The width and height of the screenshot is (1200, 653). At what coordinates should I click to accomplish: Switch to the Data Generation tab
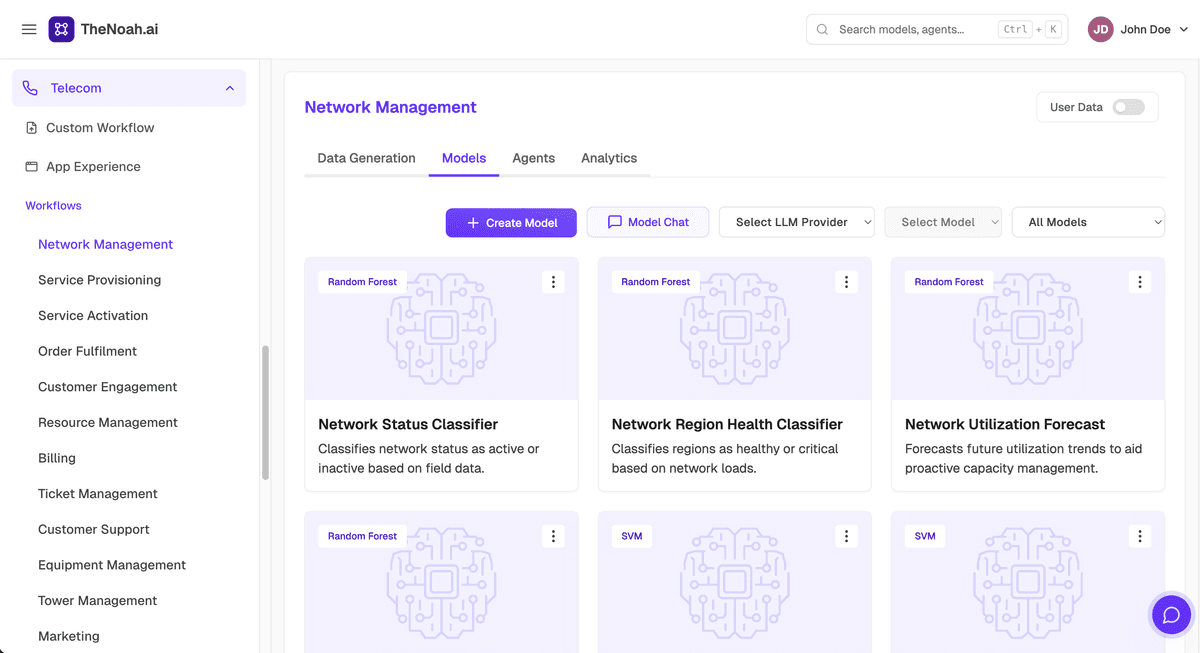pyautogui.click(x=366, y=158)
